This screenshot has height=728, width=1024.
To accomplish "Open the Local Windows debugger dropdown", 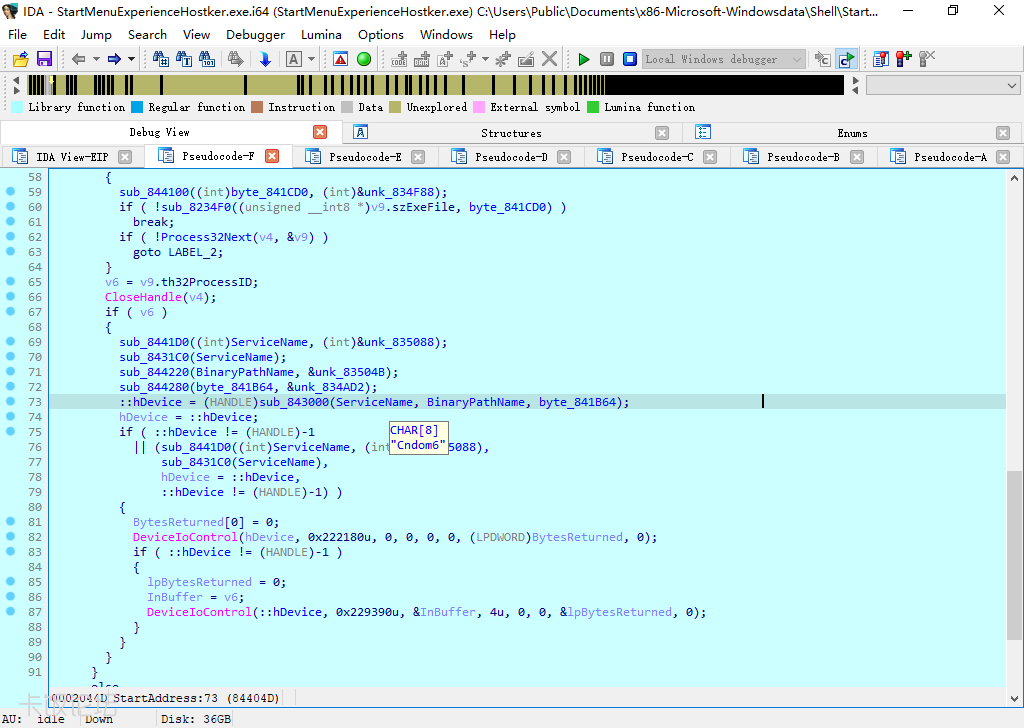I will [x=797, y=59].
